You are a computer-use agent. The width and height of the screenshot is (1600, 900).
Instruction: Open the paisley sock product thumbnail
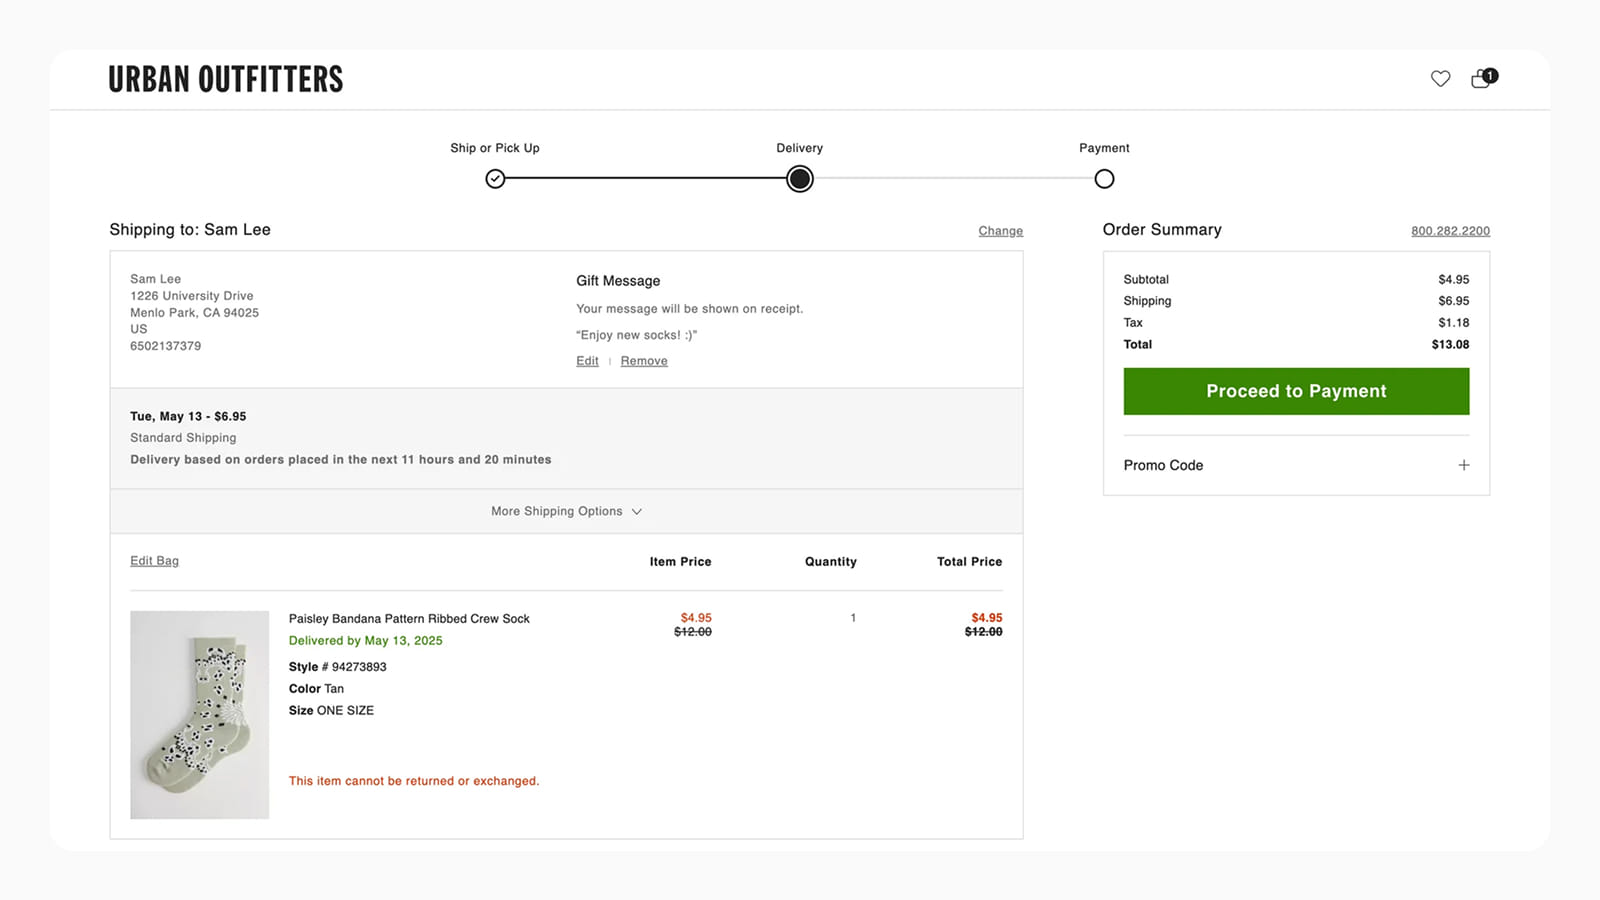(x=200, y=715)
